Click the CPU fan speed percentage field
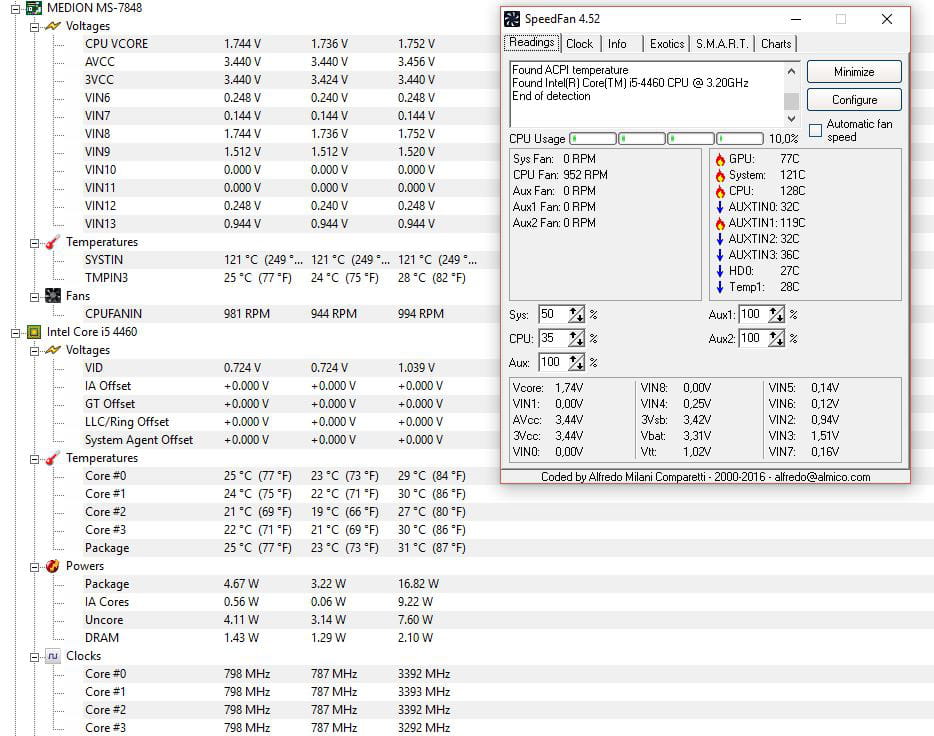934x736 pixels. coord(552,338)
